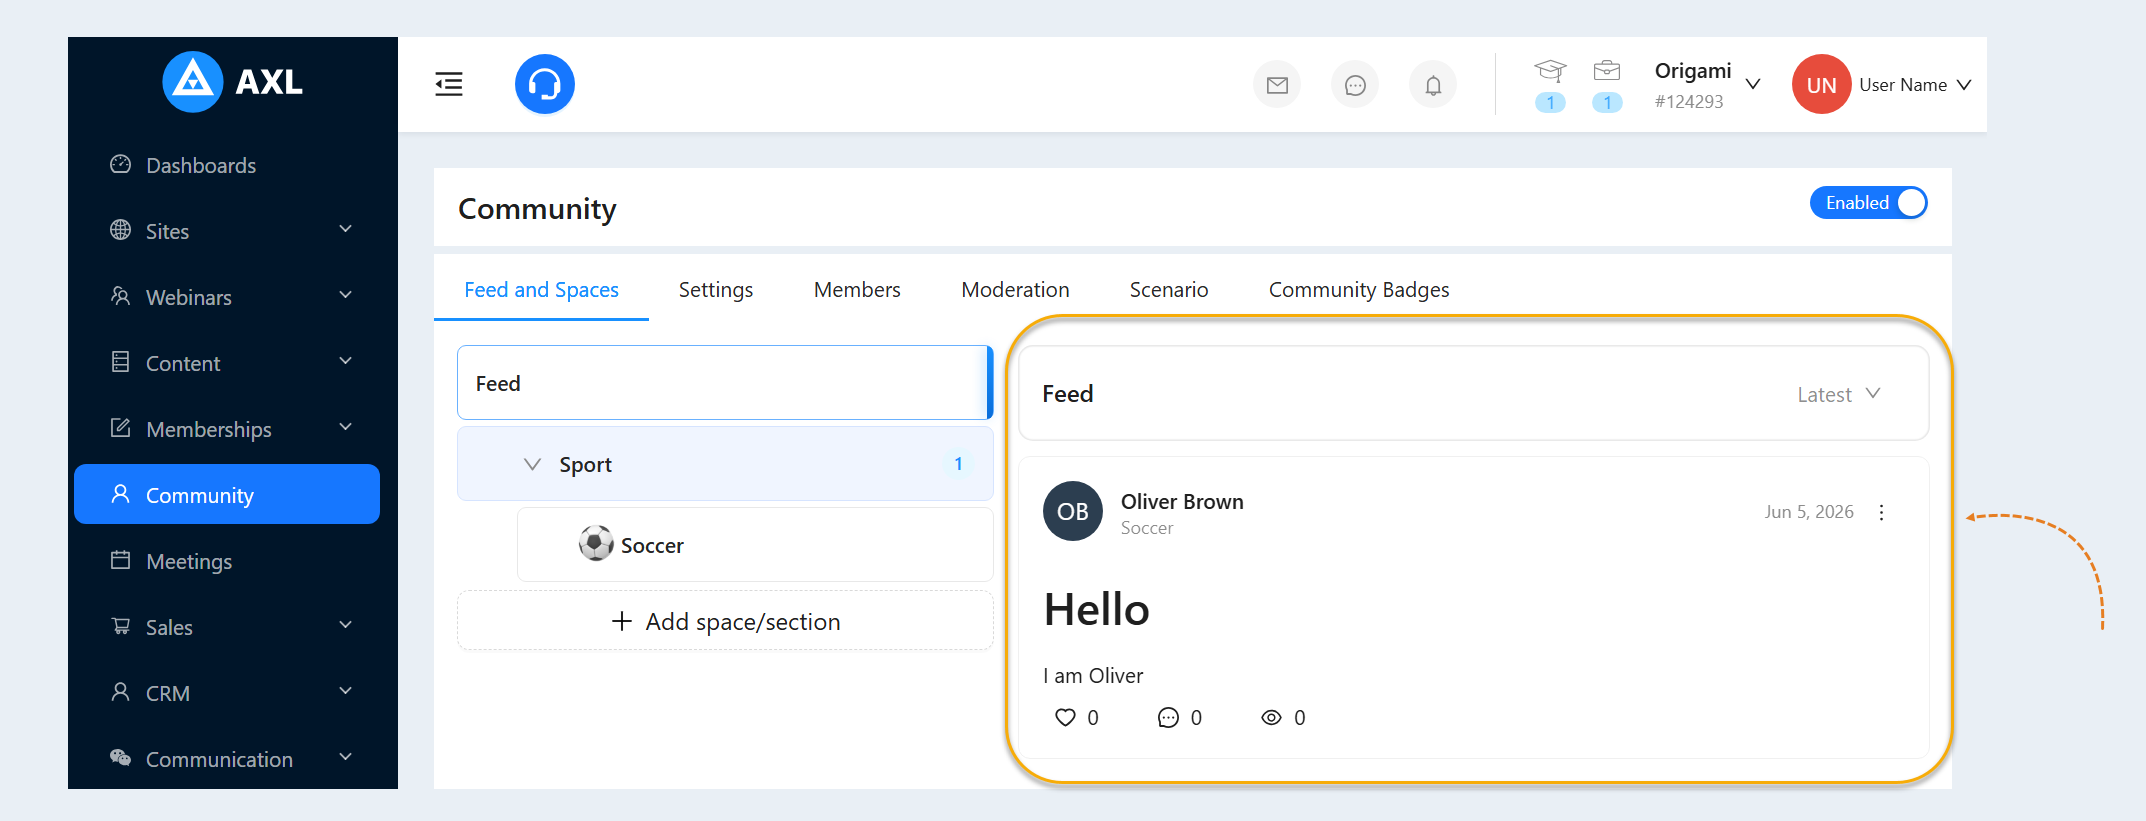Click the badge under briefcase icon
Image resolution: width=2146 pixels, height=821 pixels.
1607,102
